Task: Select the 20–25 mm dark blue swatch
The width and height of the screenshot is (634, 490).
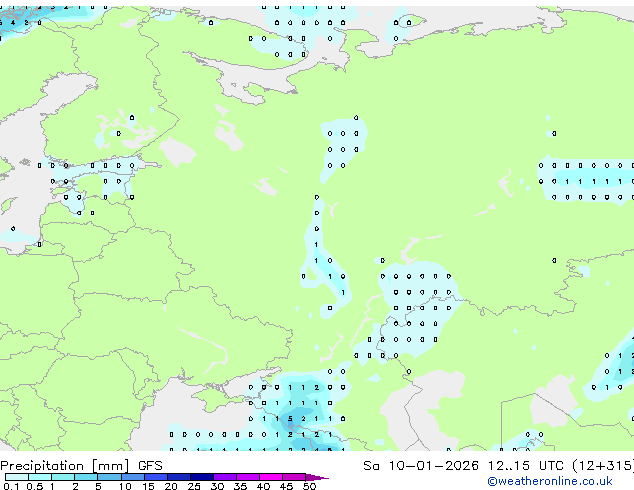Action: pos(179,477)
